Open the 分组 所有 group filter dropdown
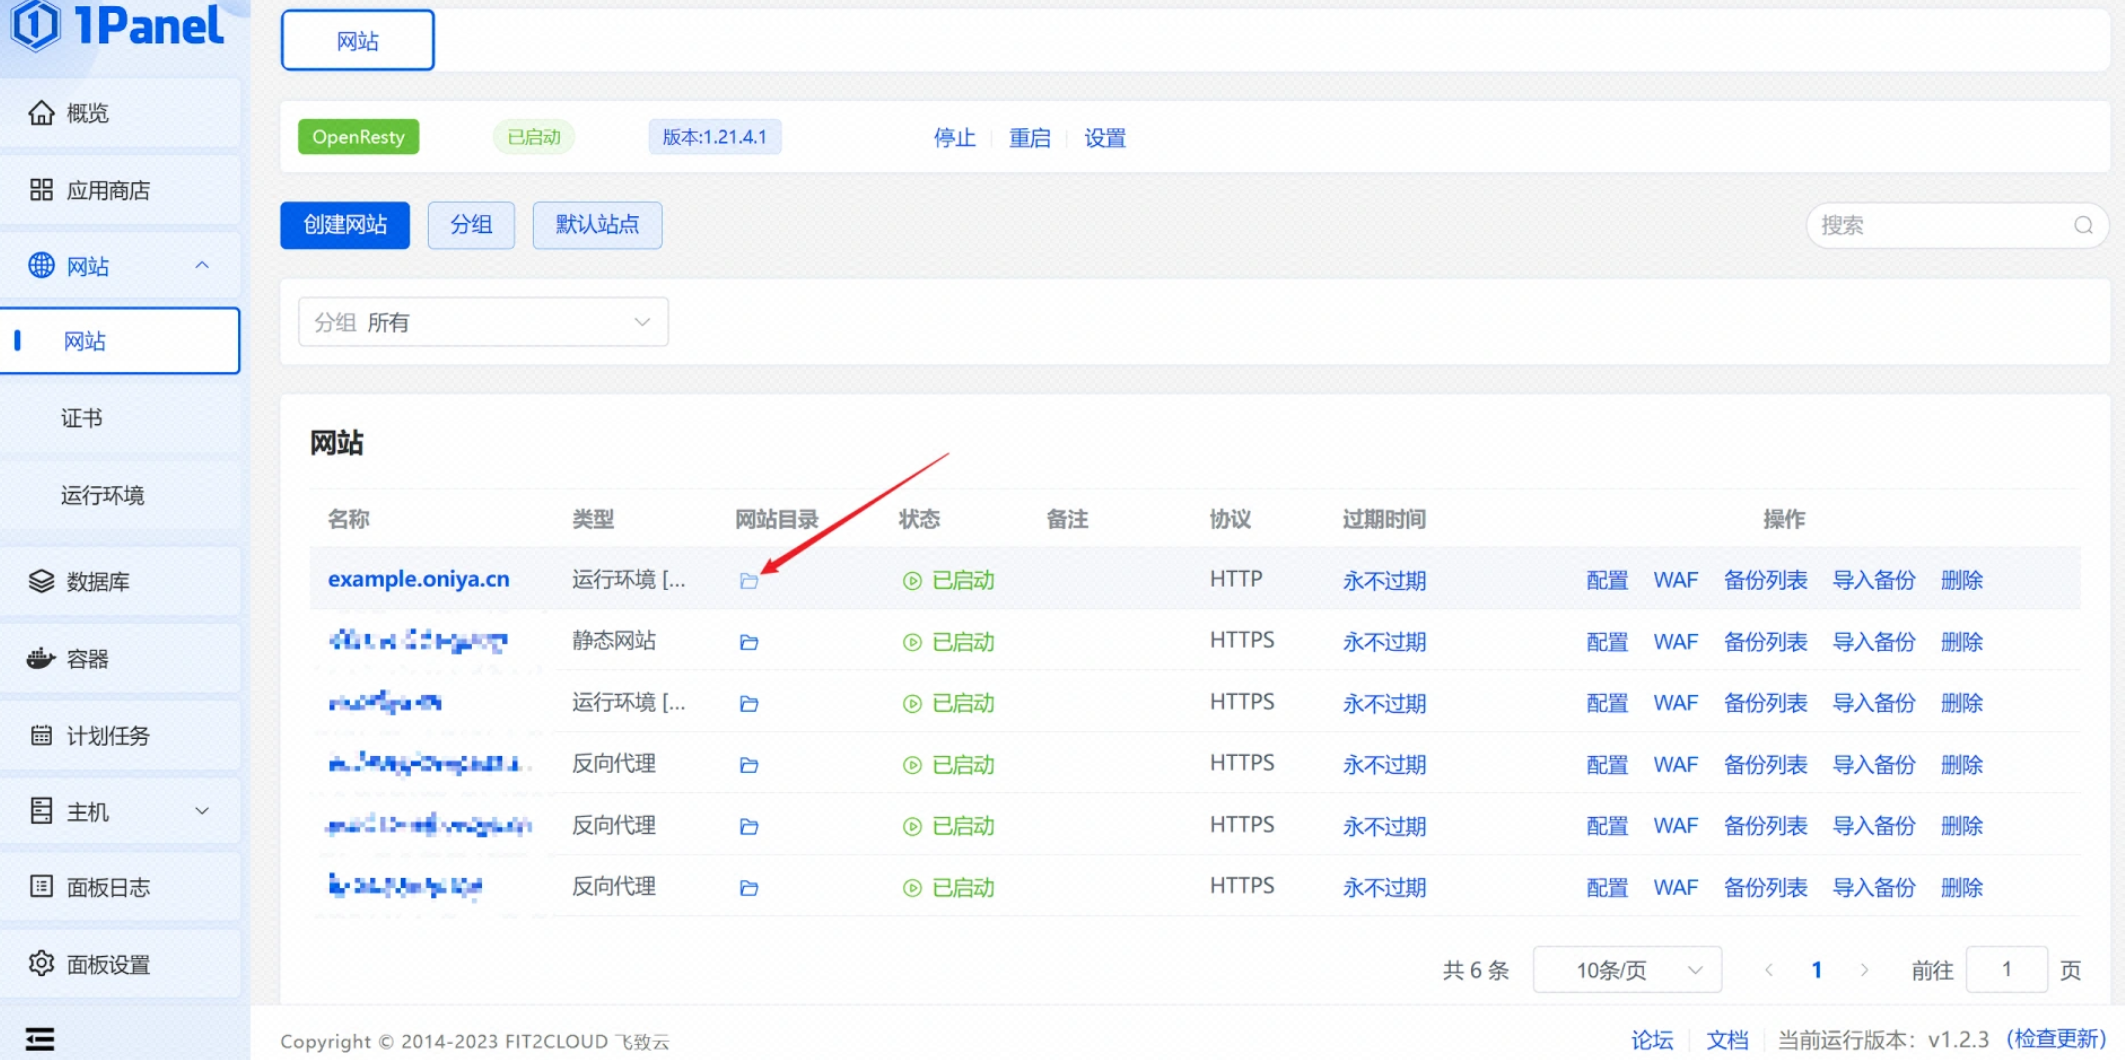2125x1060 pixels. (483, 322)
